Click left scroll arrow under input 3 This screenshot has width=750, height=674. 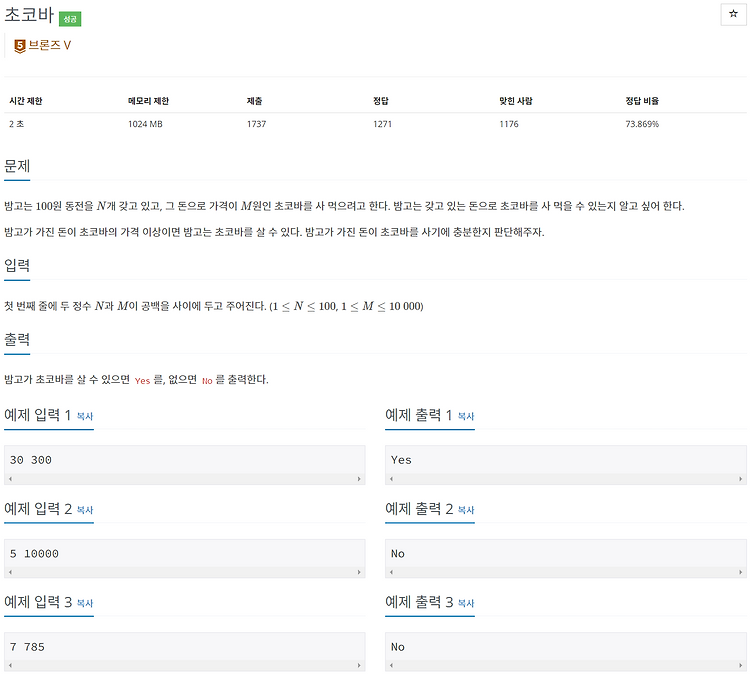(11, 665)
